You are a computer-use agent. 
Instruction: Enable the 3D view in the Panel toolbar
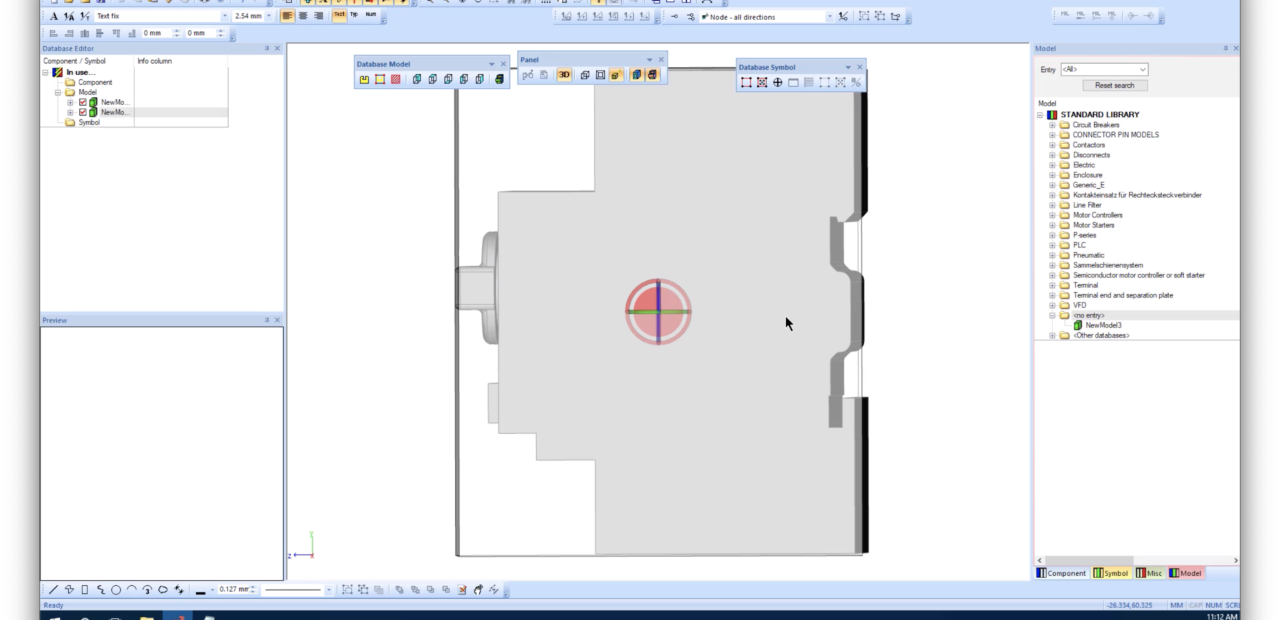point(564,76)
